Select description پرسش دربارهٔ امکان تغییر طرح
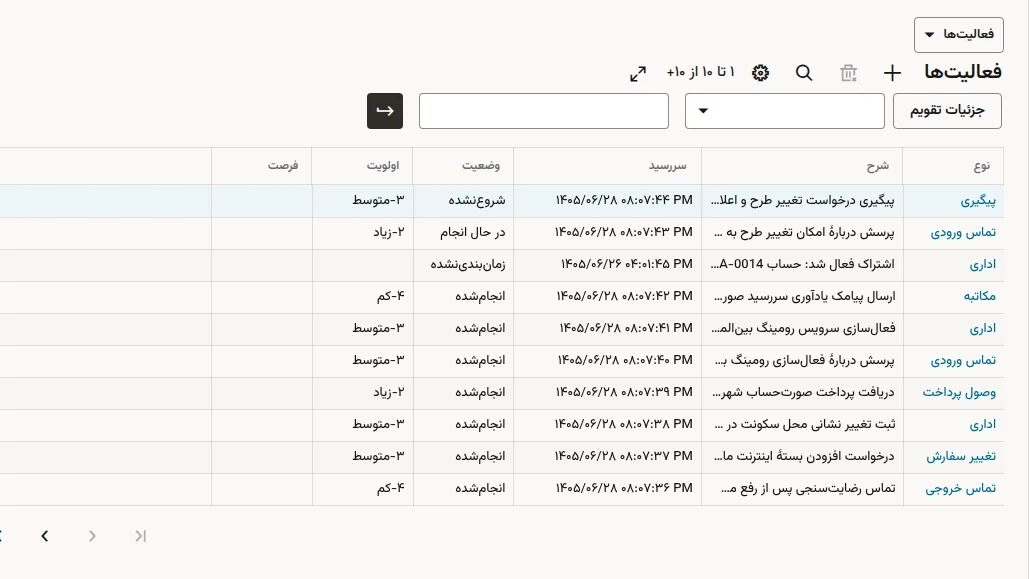The image size is (1029, 579). (804, 232)
